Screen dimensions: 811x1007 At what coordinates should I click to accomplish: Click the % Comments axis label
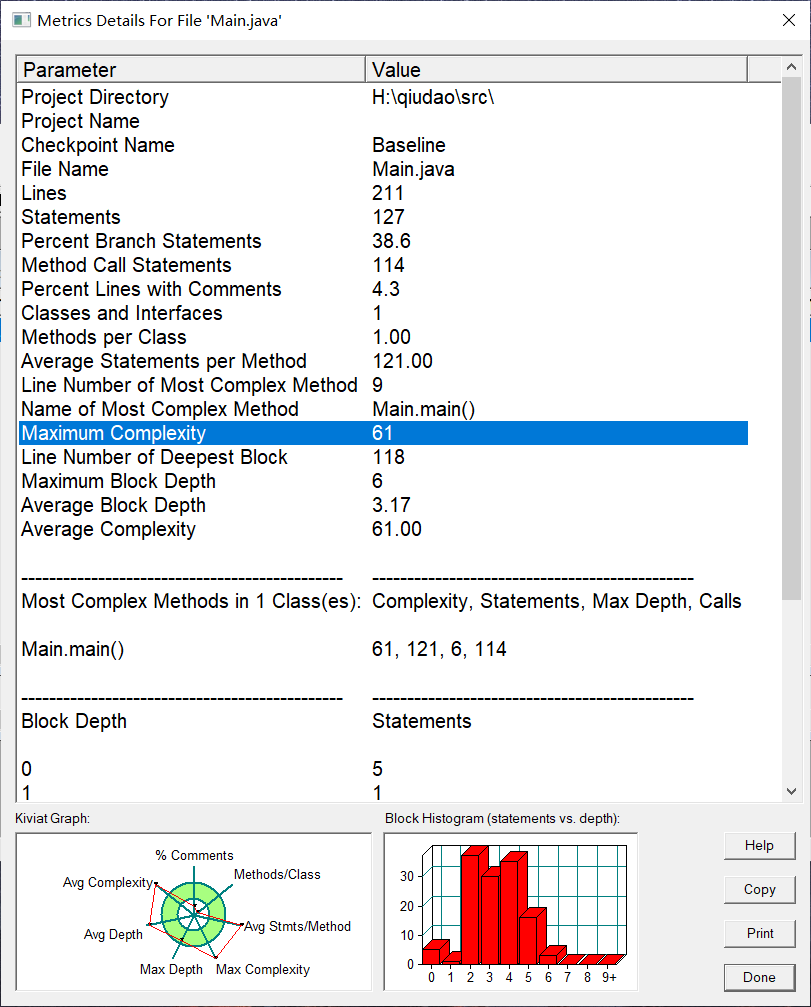point(194,855)
